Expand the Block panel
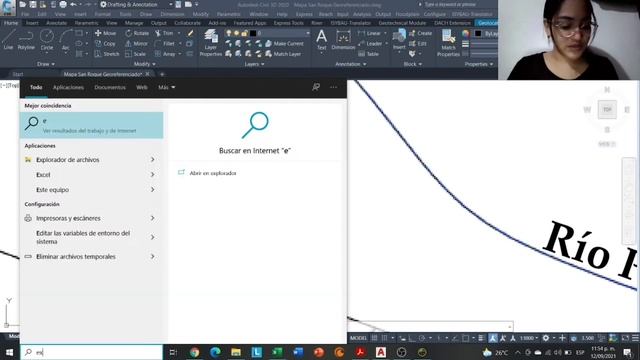Viewport: 640px width, 360px height. point(413,64)
